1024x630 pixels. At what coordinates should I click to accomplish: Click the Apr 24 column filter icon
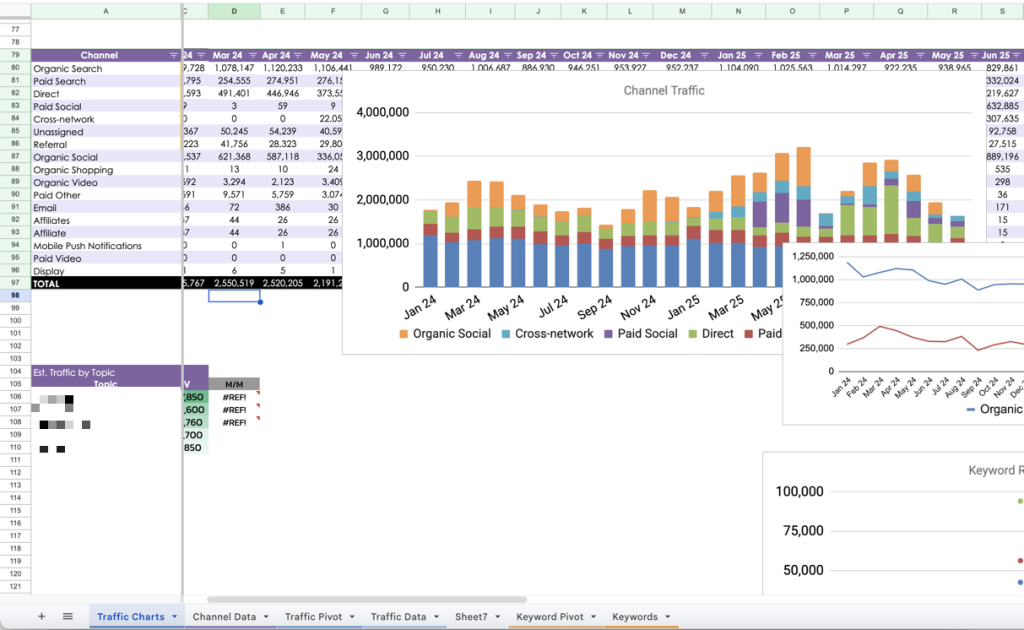pyautogui.click(x=298, y=56)
